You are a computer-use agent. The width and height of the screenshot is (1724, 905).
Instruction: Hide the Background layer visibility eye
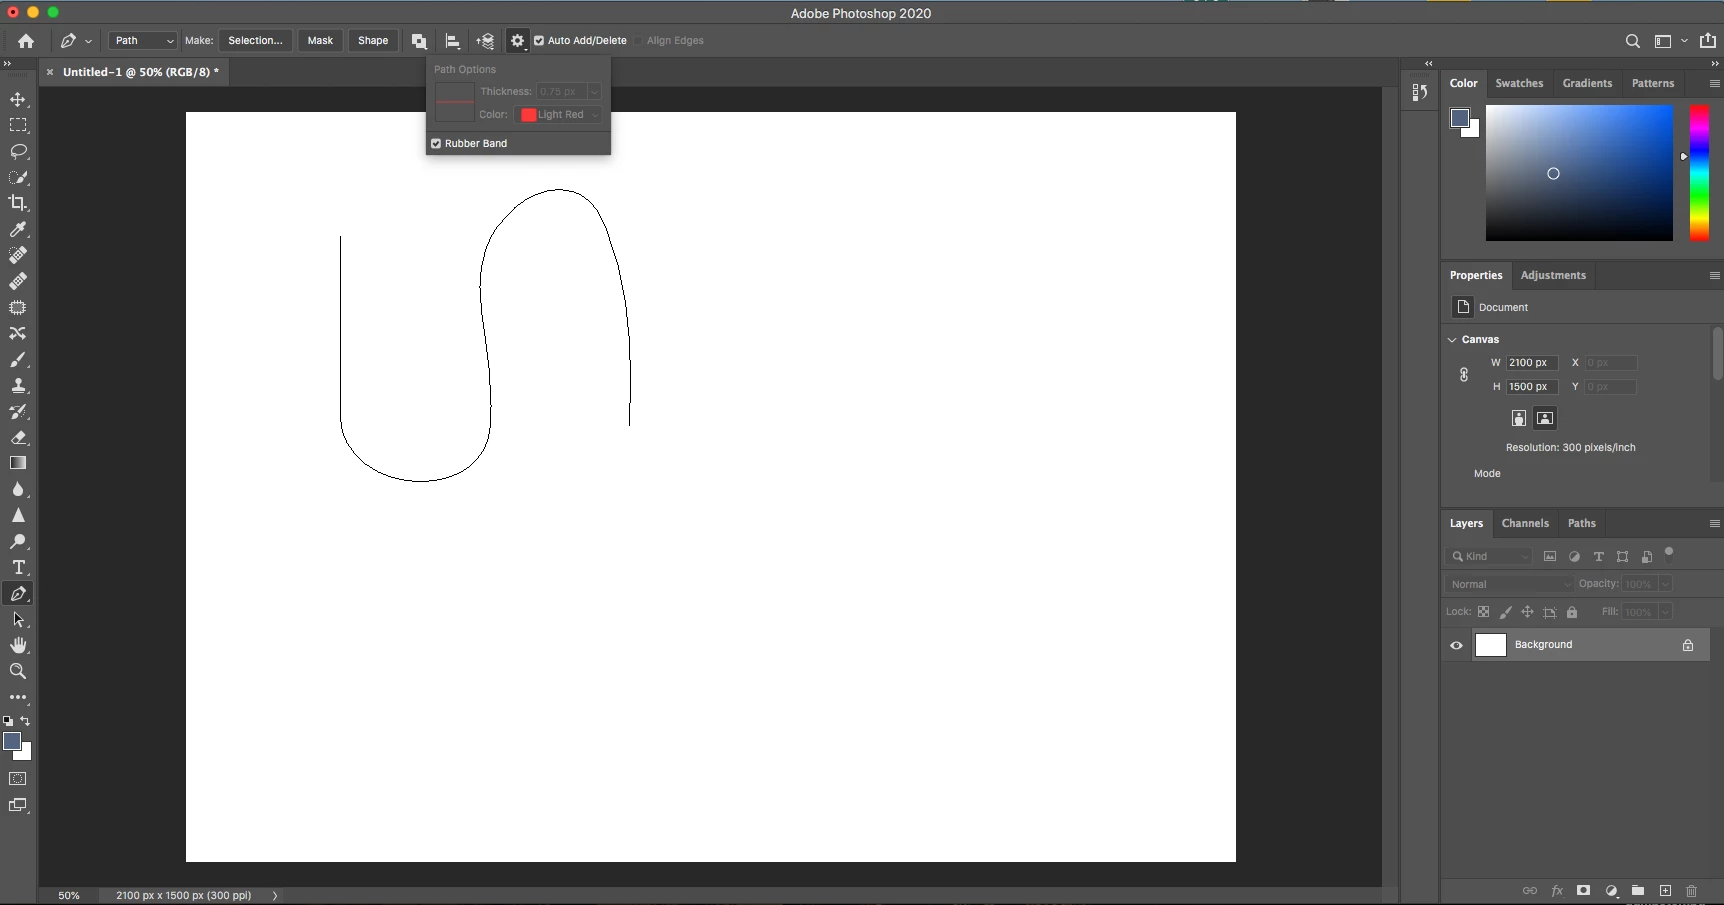[x=1456, y=645]
